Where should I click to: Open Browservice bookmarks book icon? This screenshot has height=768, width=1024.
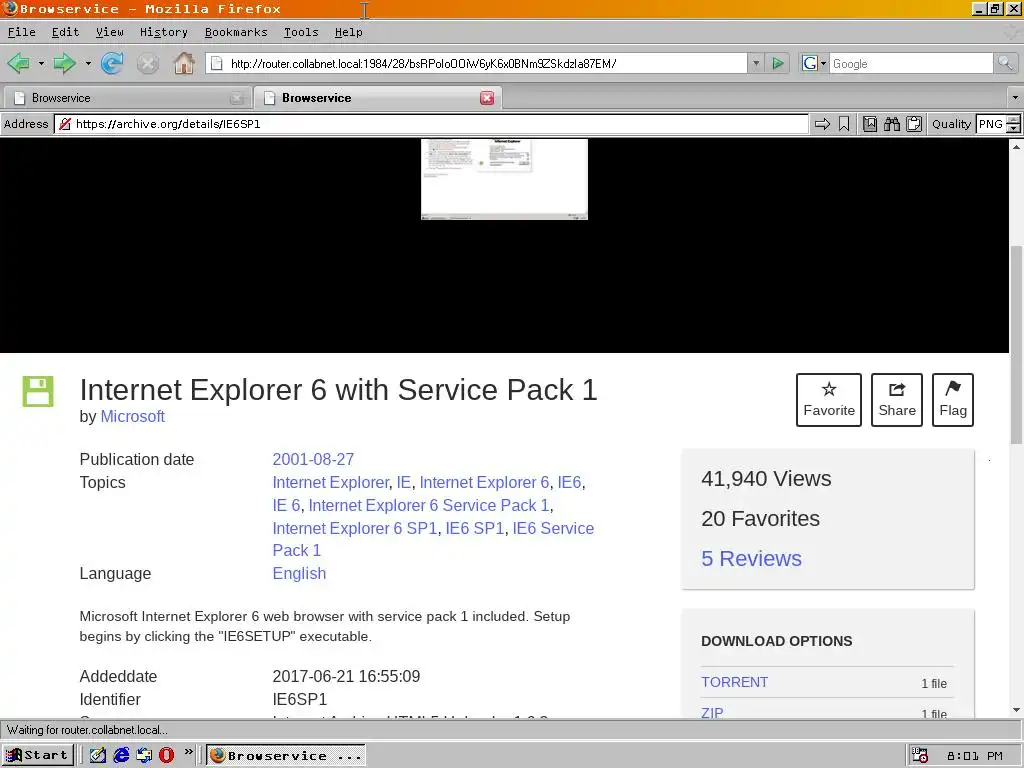pyautogui.click(x=870, y=124)
